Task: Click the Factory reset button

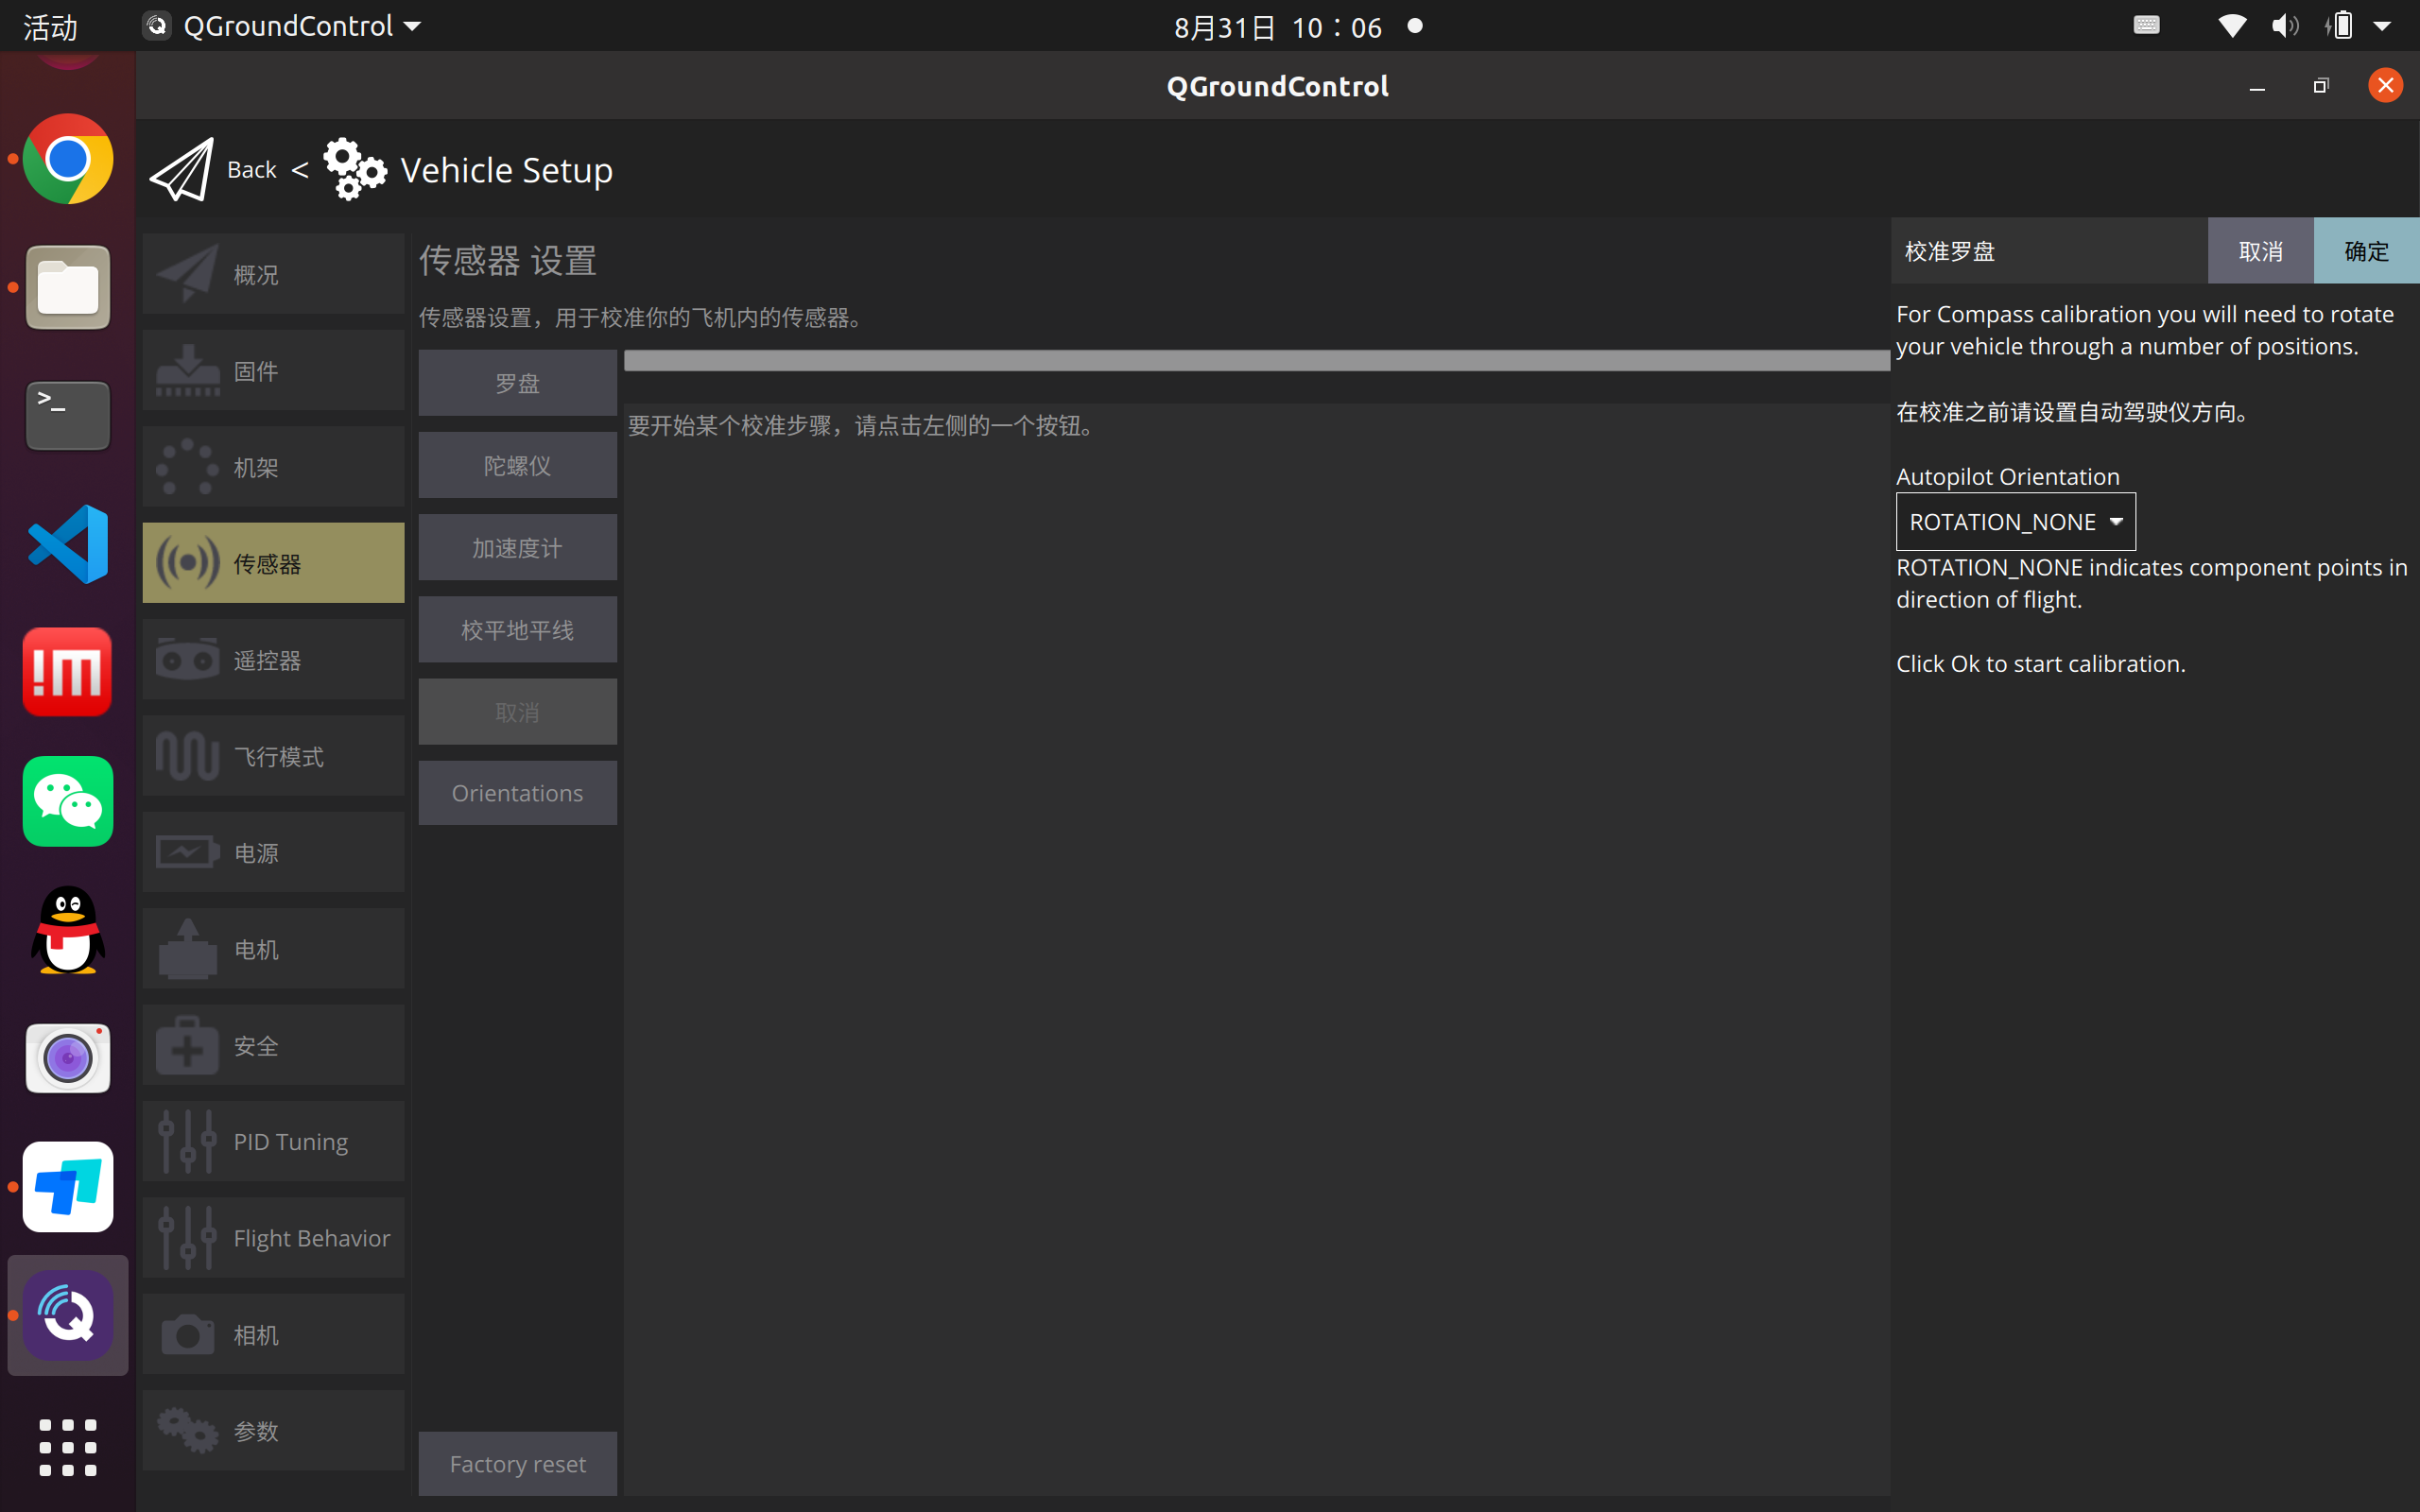Action: 517,1464
